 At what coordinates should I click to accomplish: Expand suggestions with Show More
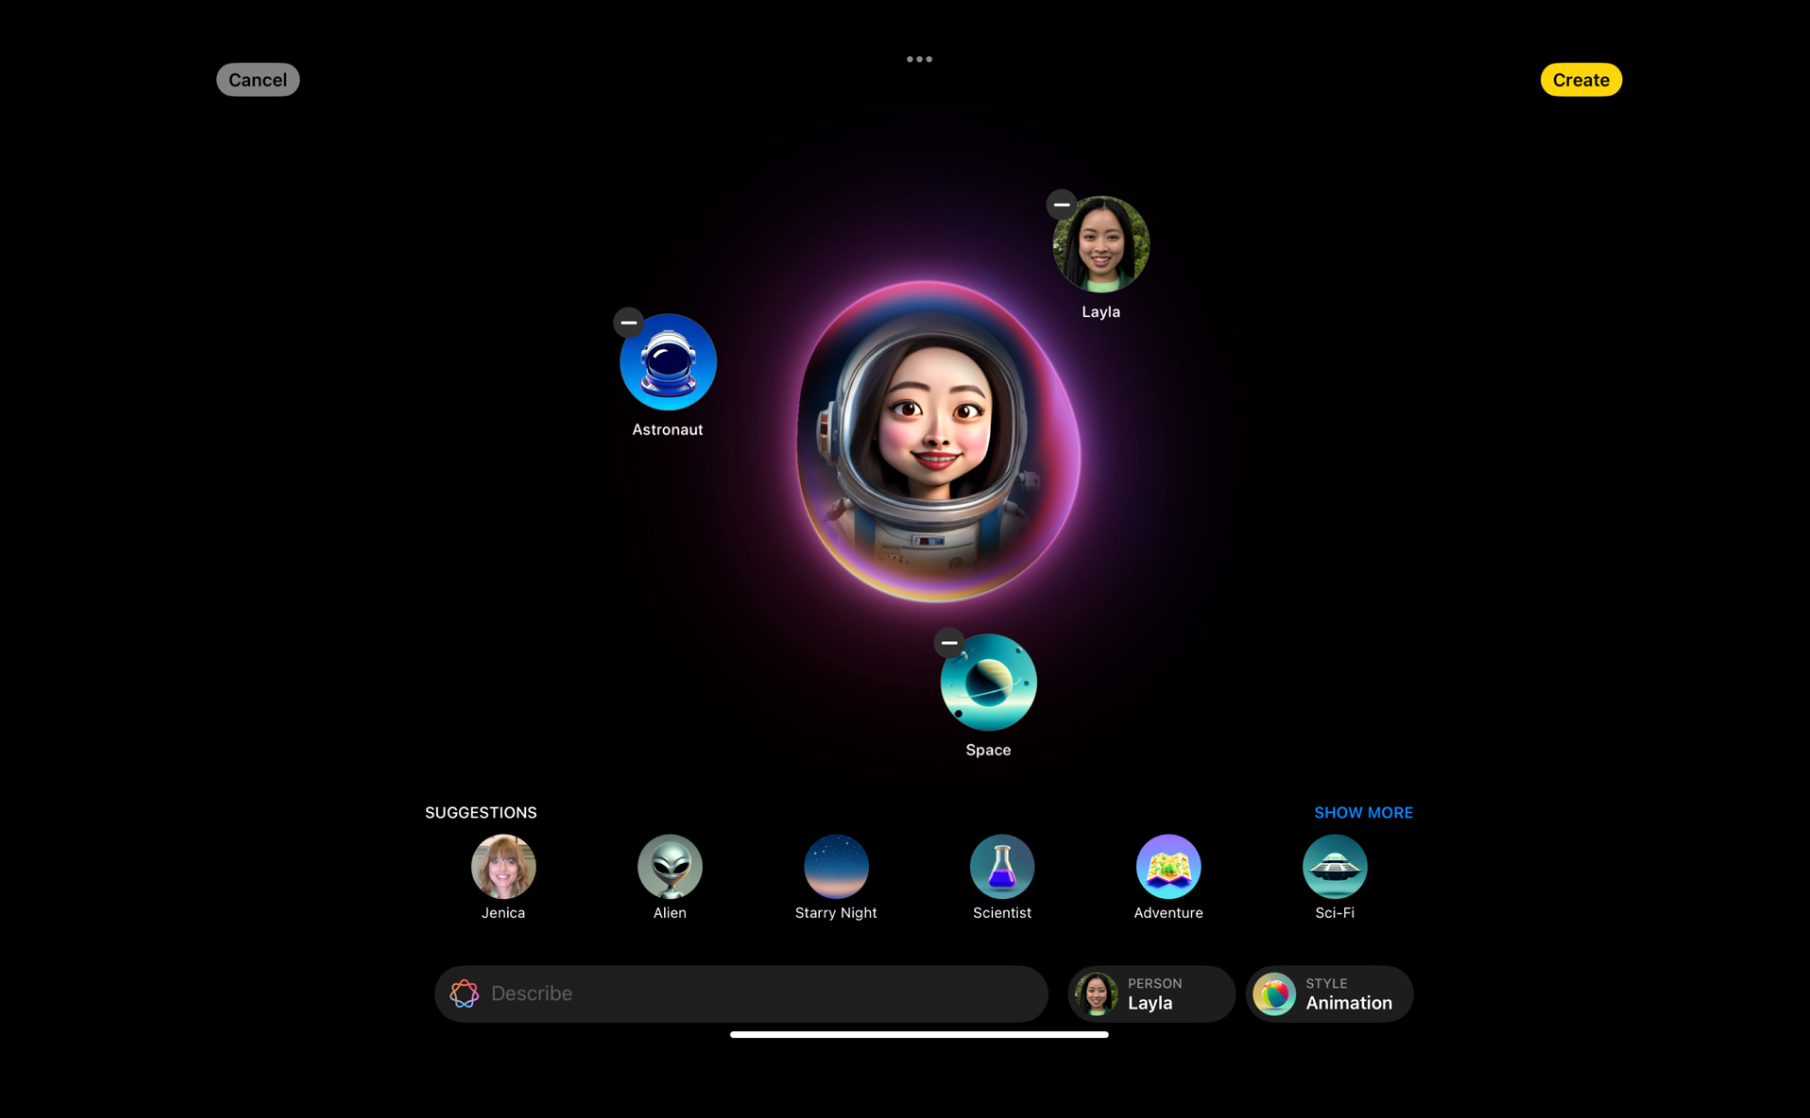coord(1362,812)
